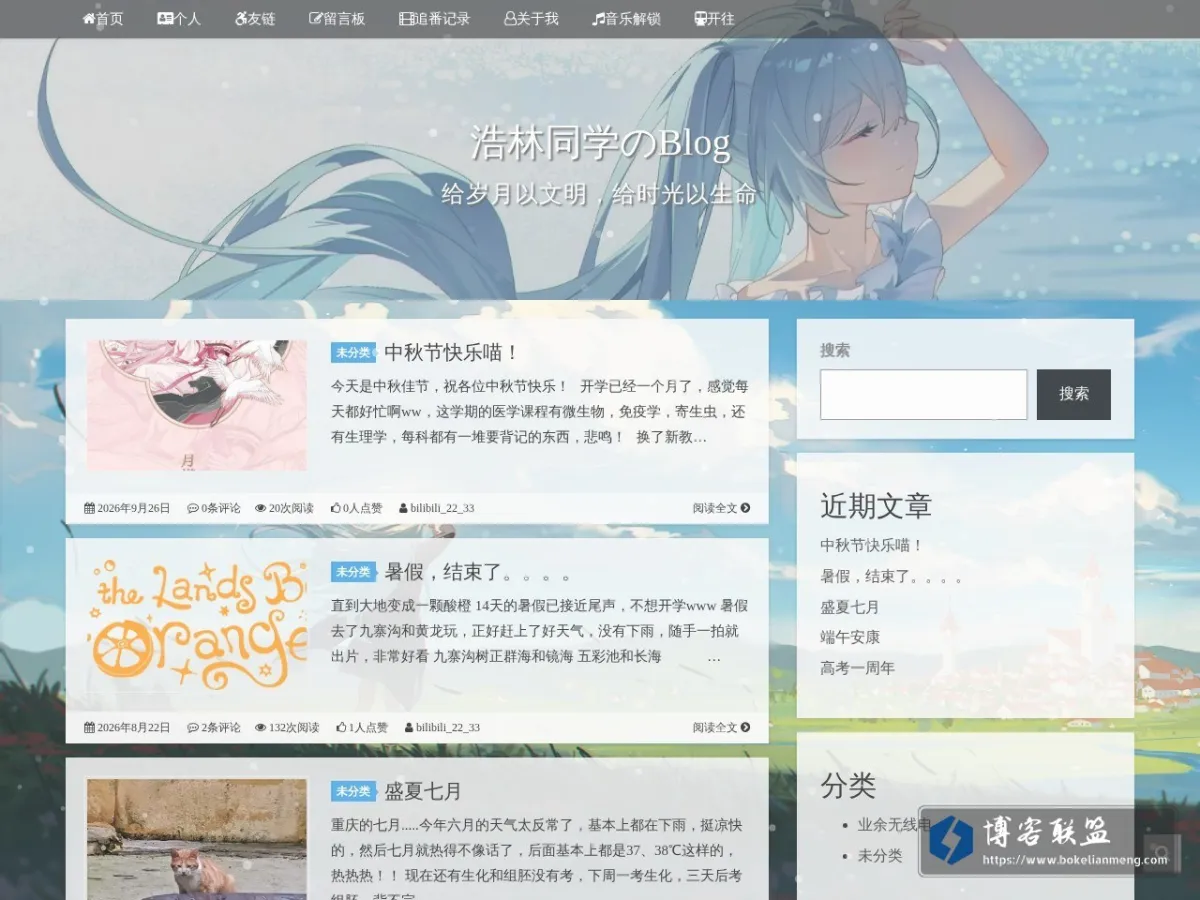
Task: Open the 追番记录 menu item
Action: (x=434, y=19)
